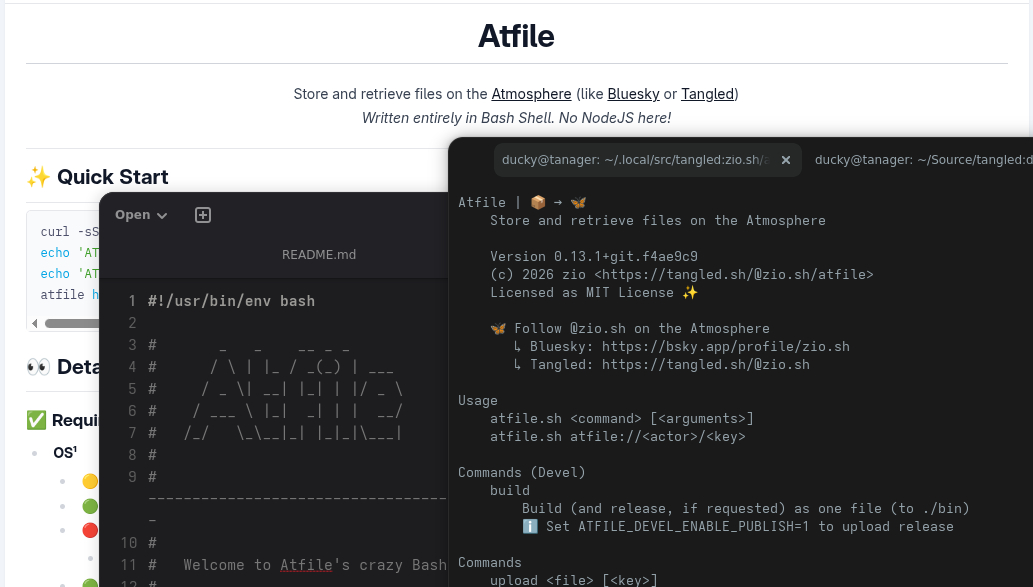Click the info icon before ATFILE_DEVEL_ENABLE_PUBLISH
This screenshot has width=1033, height=587.
point(530,527)
